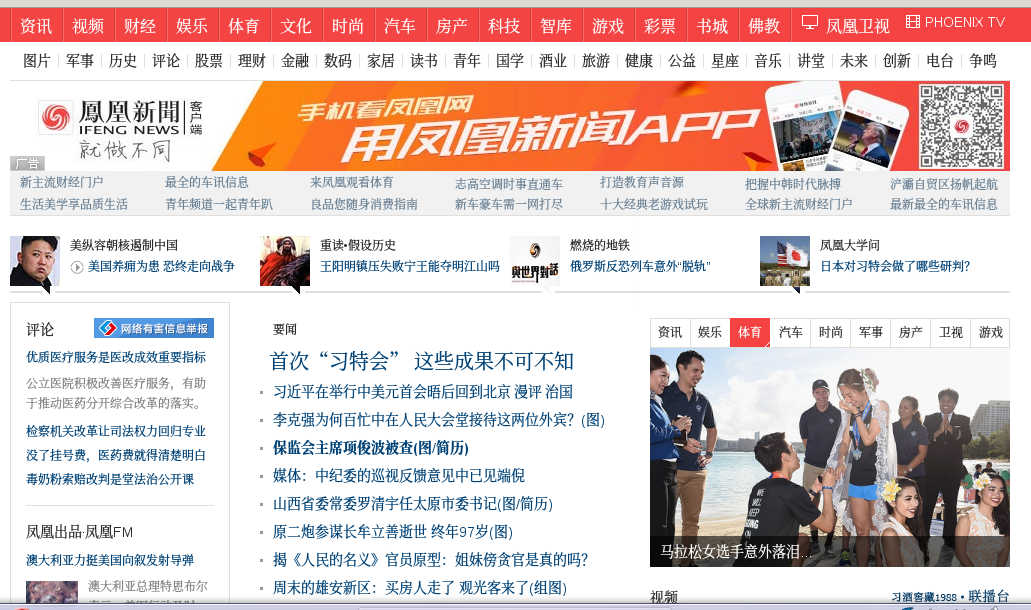Click the 马拉松女选手意外落泪 photo caption
1031x610 pixels.
click(x=736, y=551)
